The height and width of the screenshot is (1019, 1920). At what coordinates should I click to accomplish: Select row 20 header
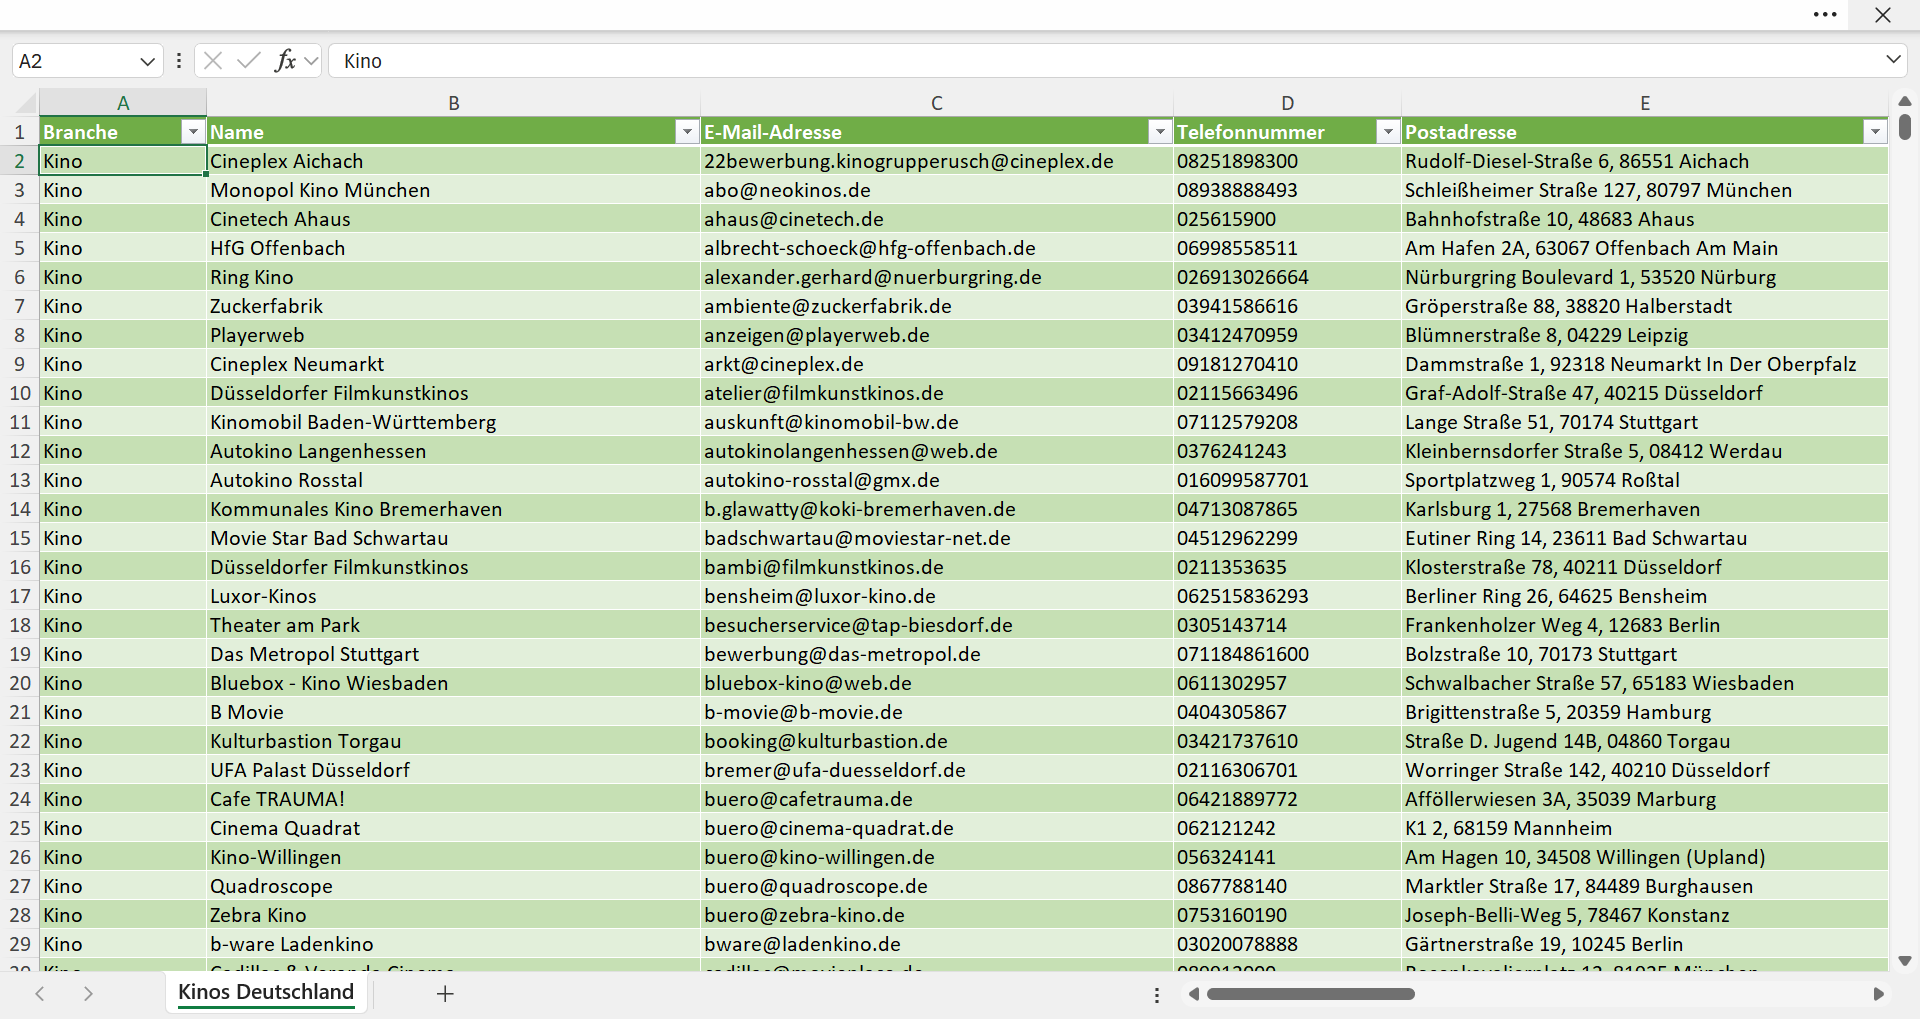pyautogui.click(x=19, y=683)
